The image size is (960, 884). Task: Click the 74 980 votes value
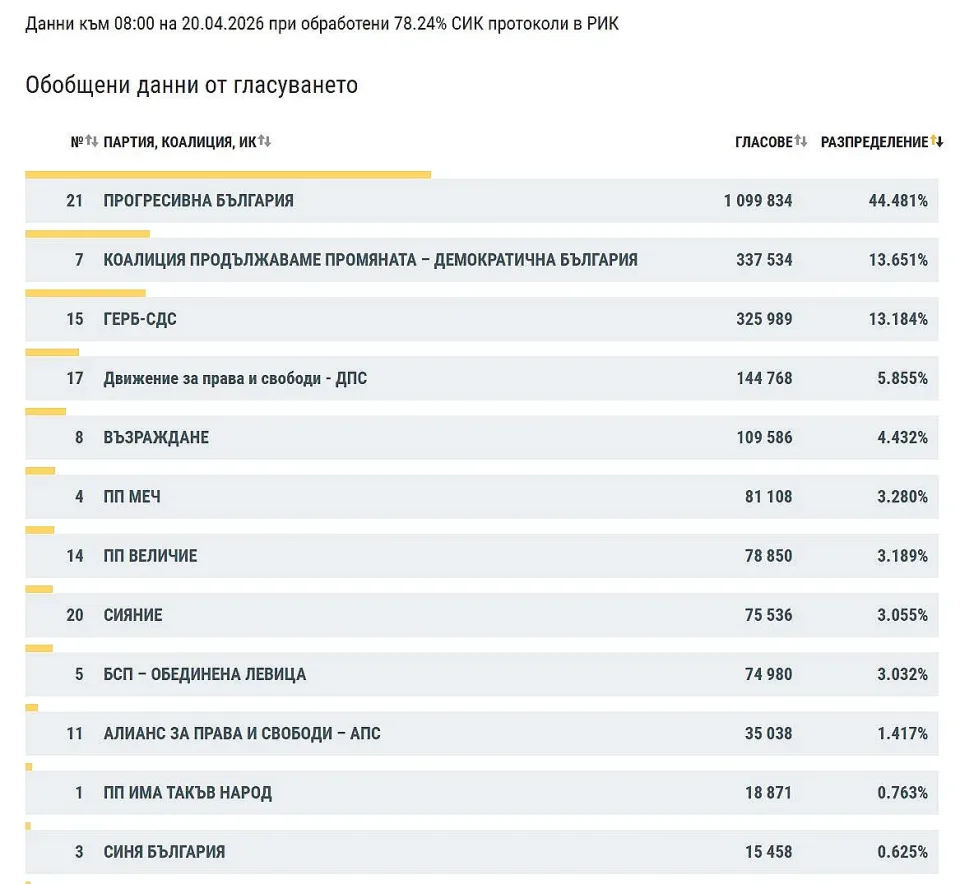pos(768,674)
